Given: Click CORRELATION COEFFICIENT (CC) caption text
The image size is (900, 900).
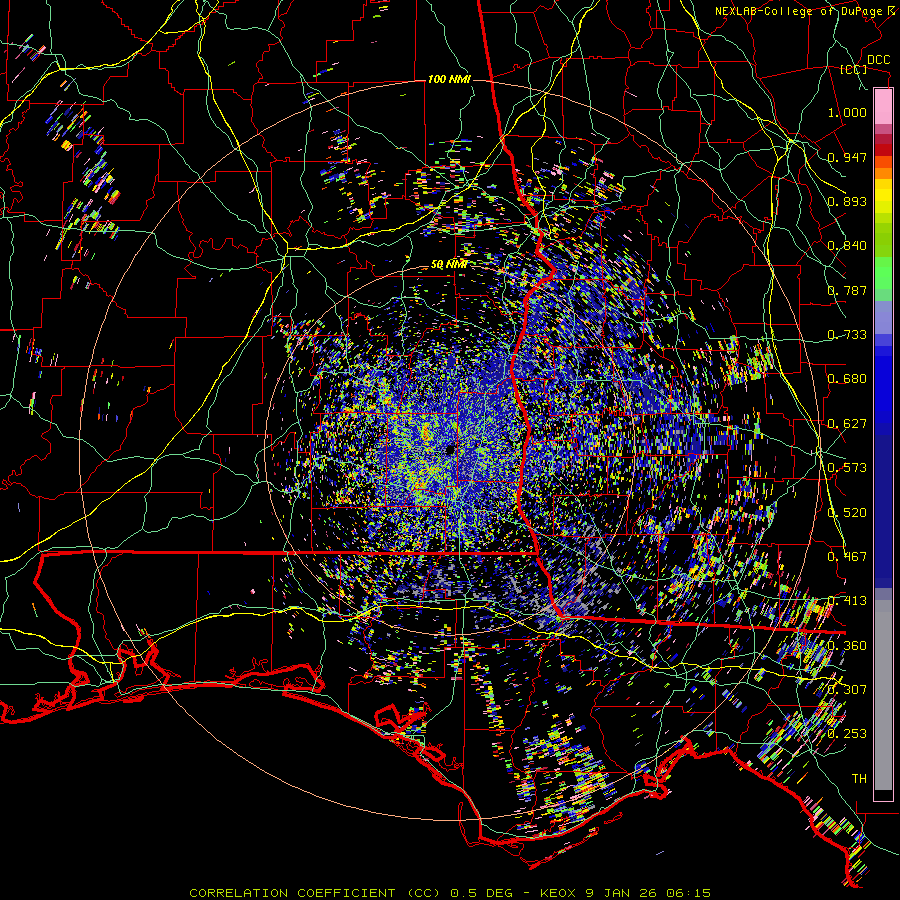Looking at the screenshot, I should coord(315,893).
